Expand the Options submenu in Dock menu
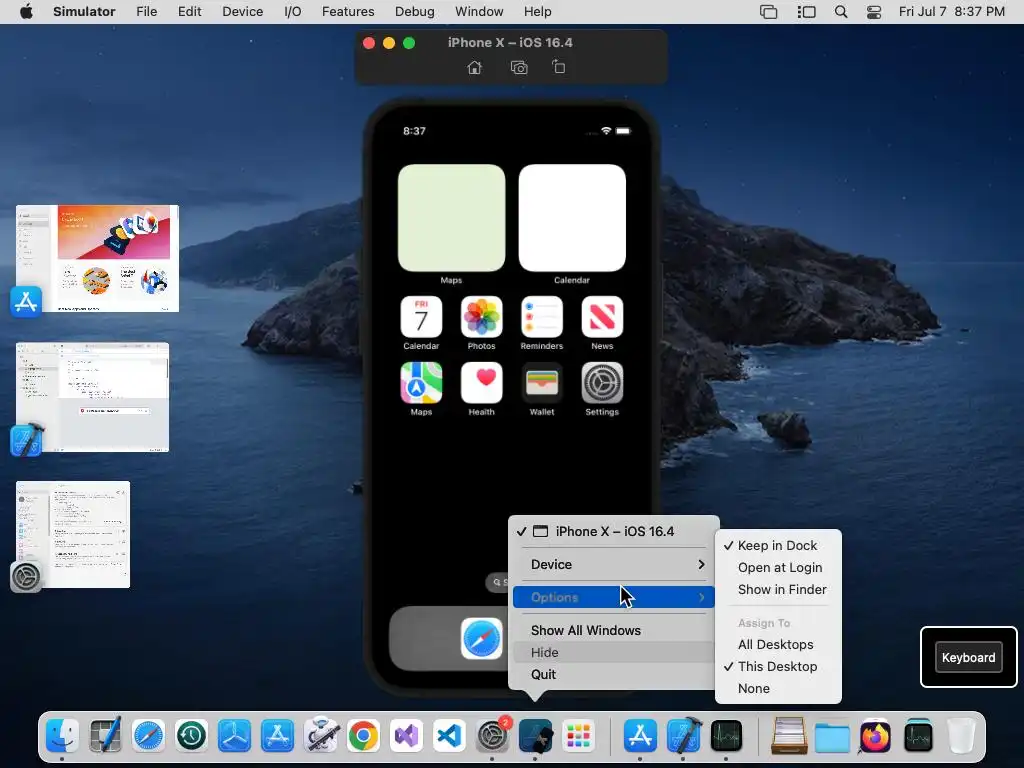The image size is (1024, 768). pos(614,597)
